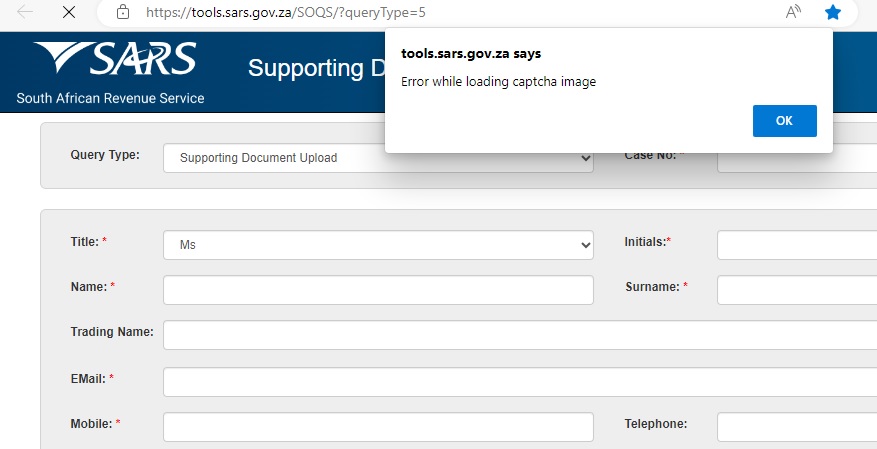877x449 pixels.
Task: Click the Surname text field
Action: point(797,290)
